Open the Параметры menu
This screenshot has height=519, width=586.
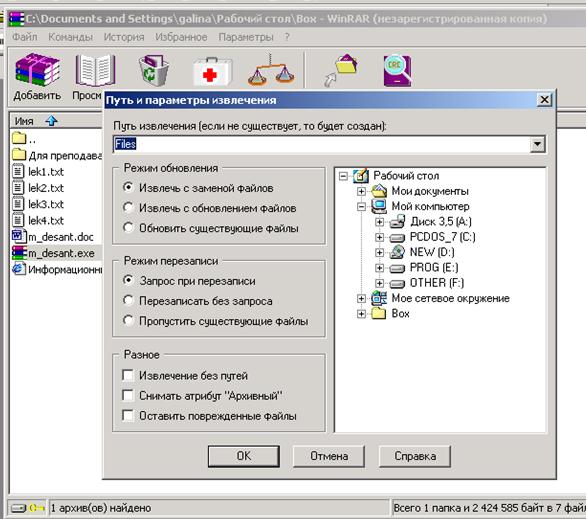point(246,37)
